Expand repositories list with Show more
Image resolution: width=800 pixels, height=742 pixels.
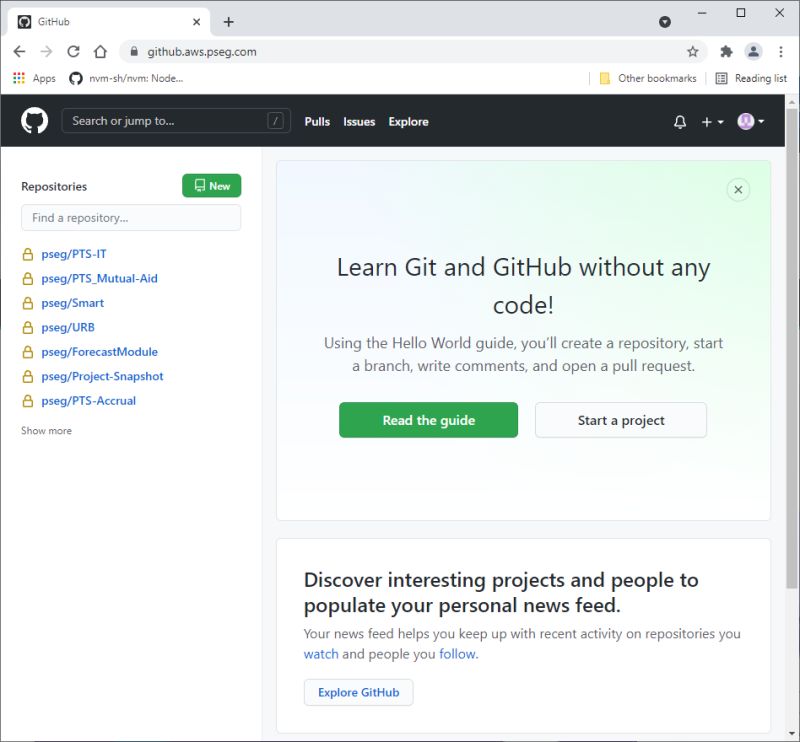pos(46,430)
